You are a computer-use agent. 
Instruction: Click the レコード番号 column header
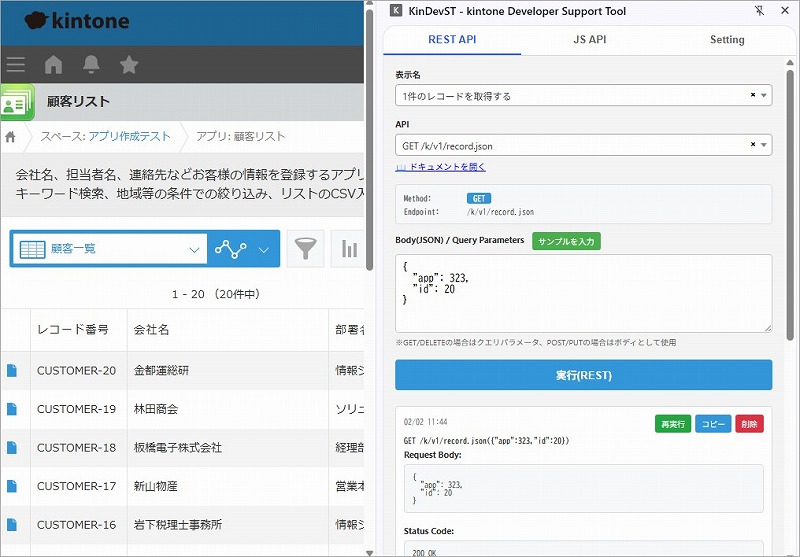click(x=79, y=330)
